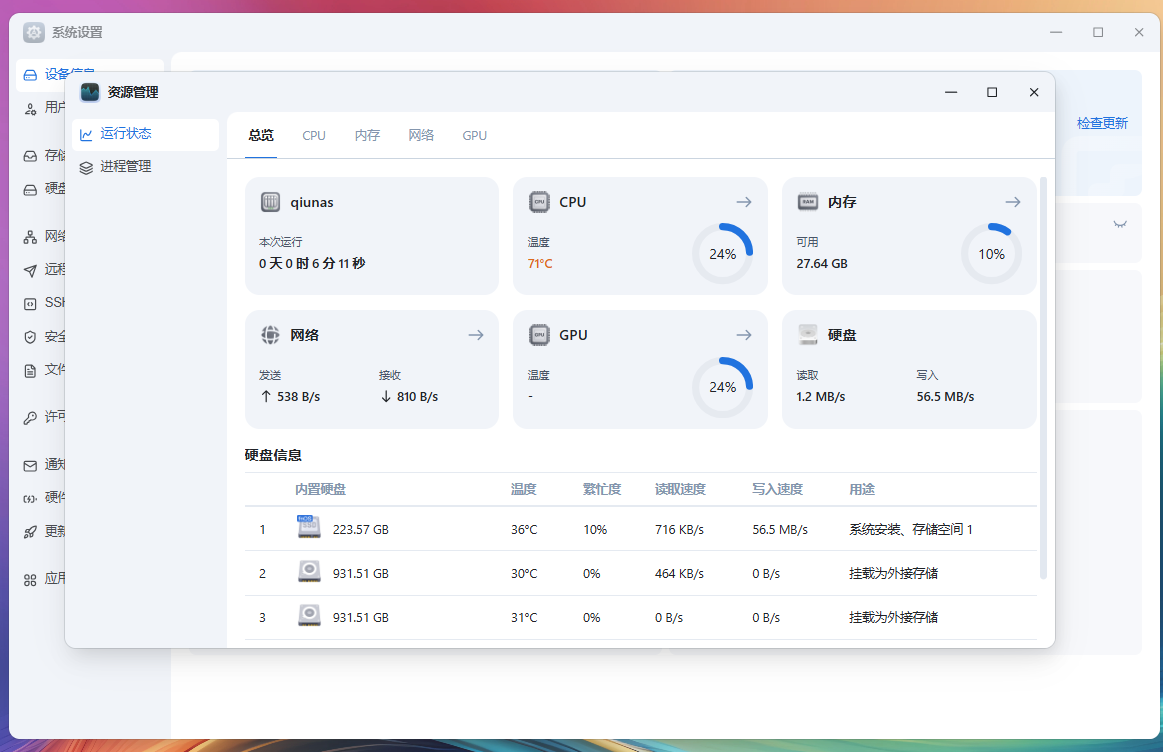1163x752 pixels.
Task: Click the drive icon in 硬盘 card
Action: point(808,335)
